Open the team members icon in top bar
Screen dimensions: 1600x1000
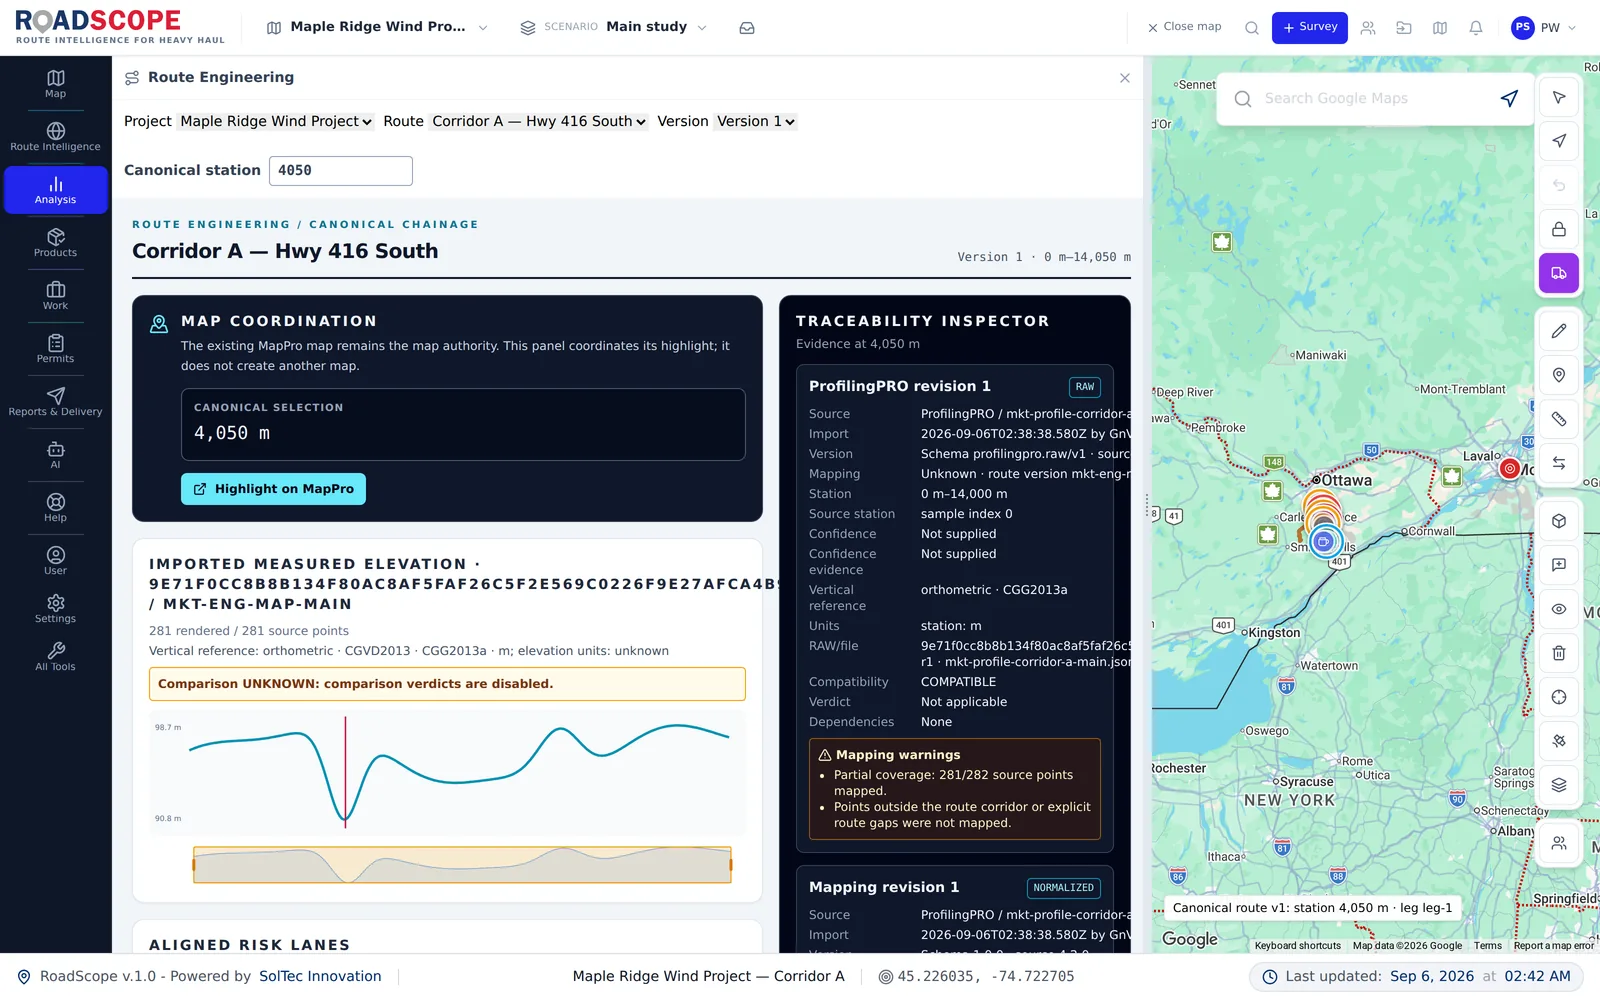point(1368,28)
